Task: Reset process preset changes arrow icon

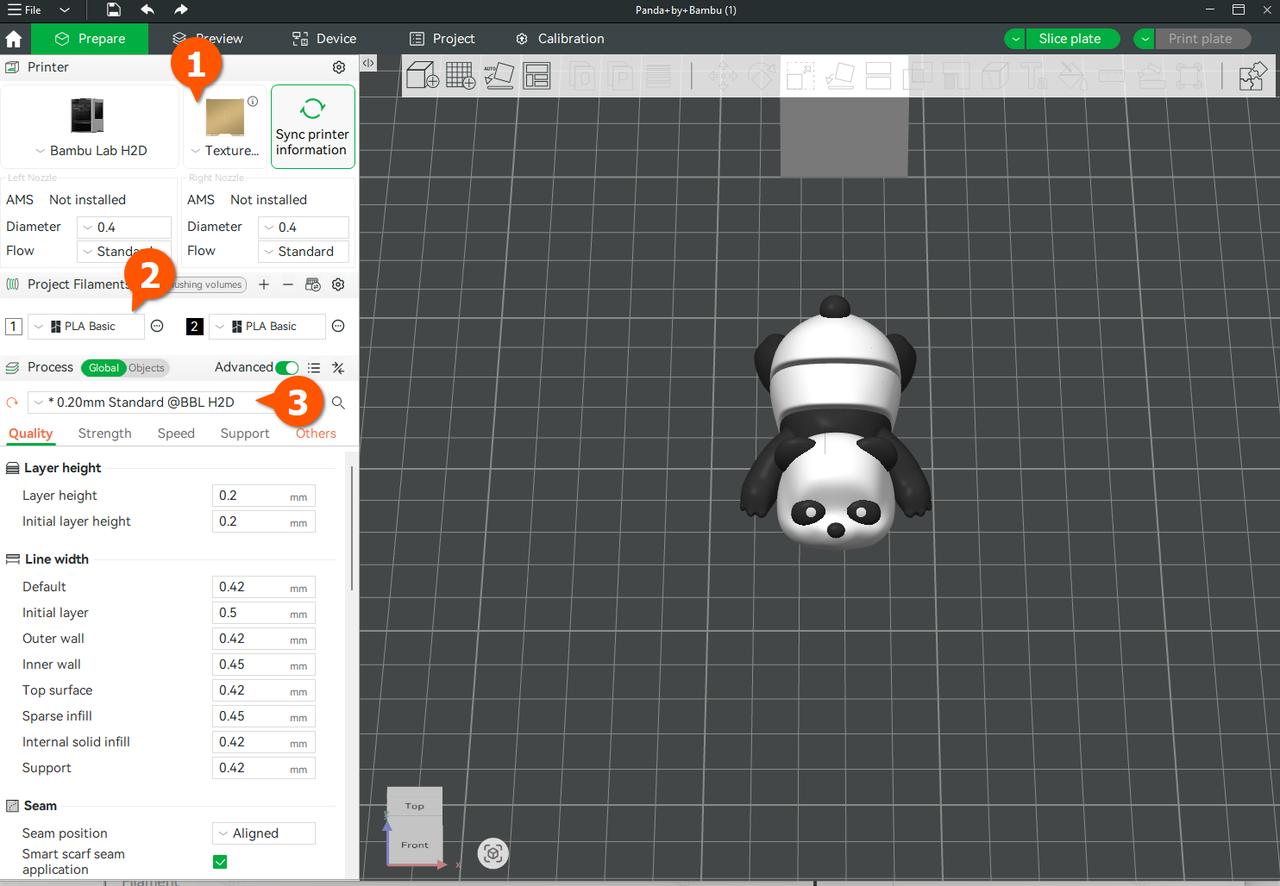Action: point(13,402)
